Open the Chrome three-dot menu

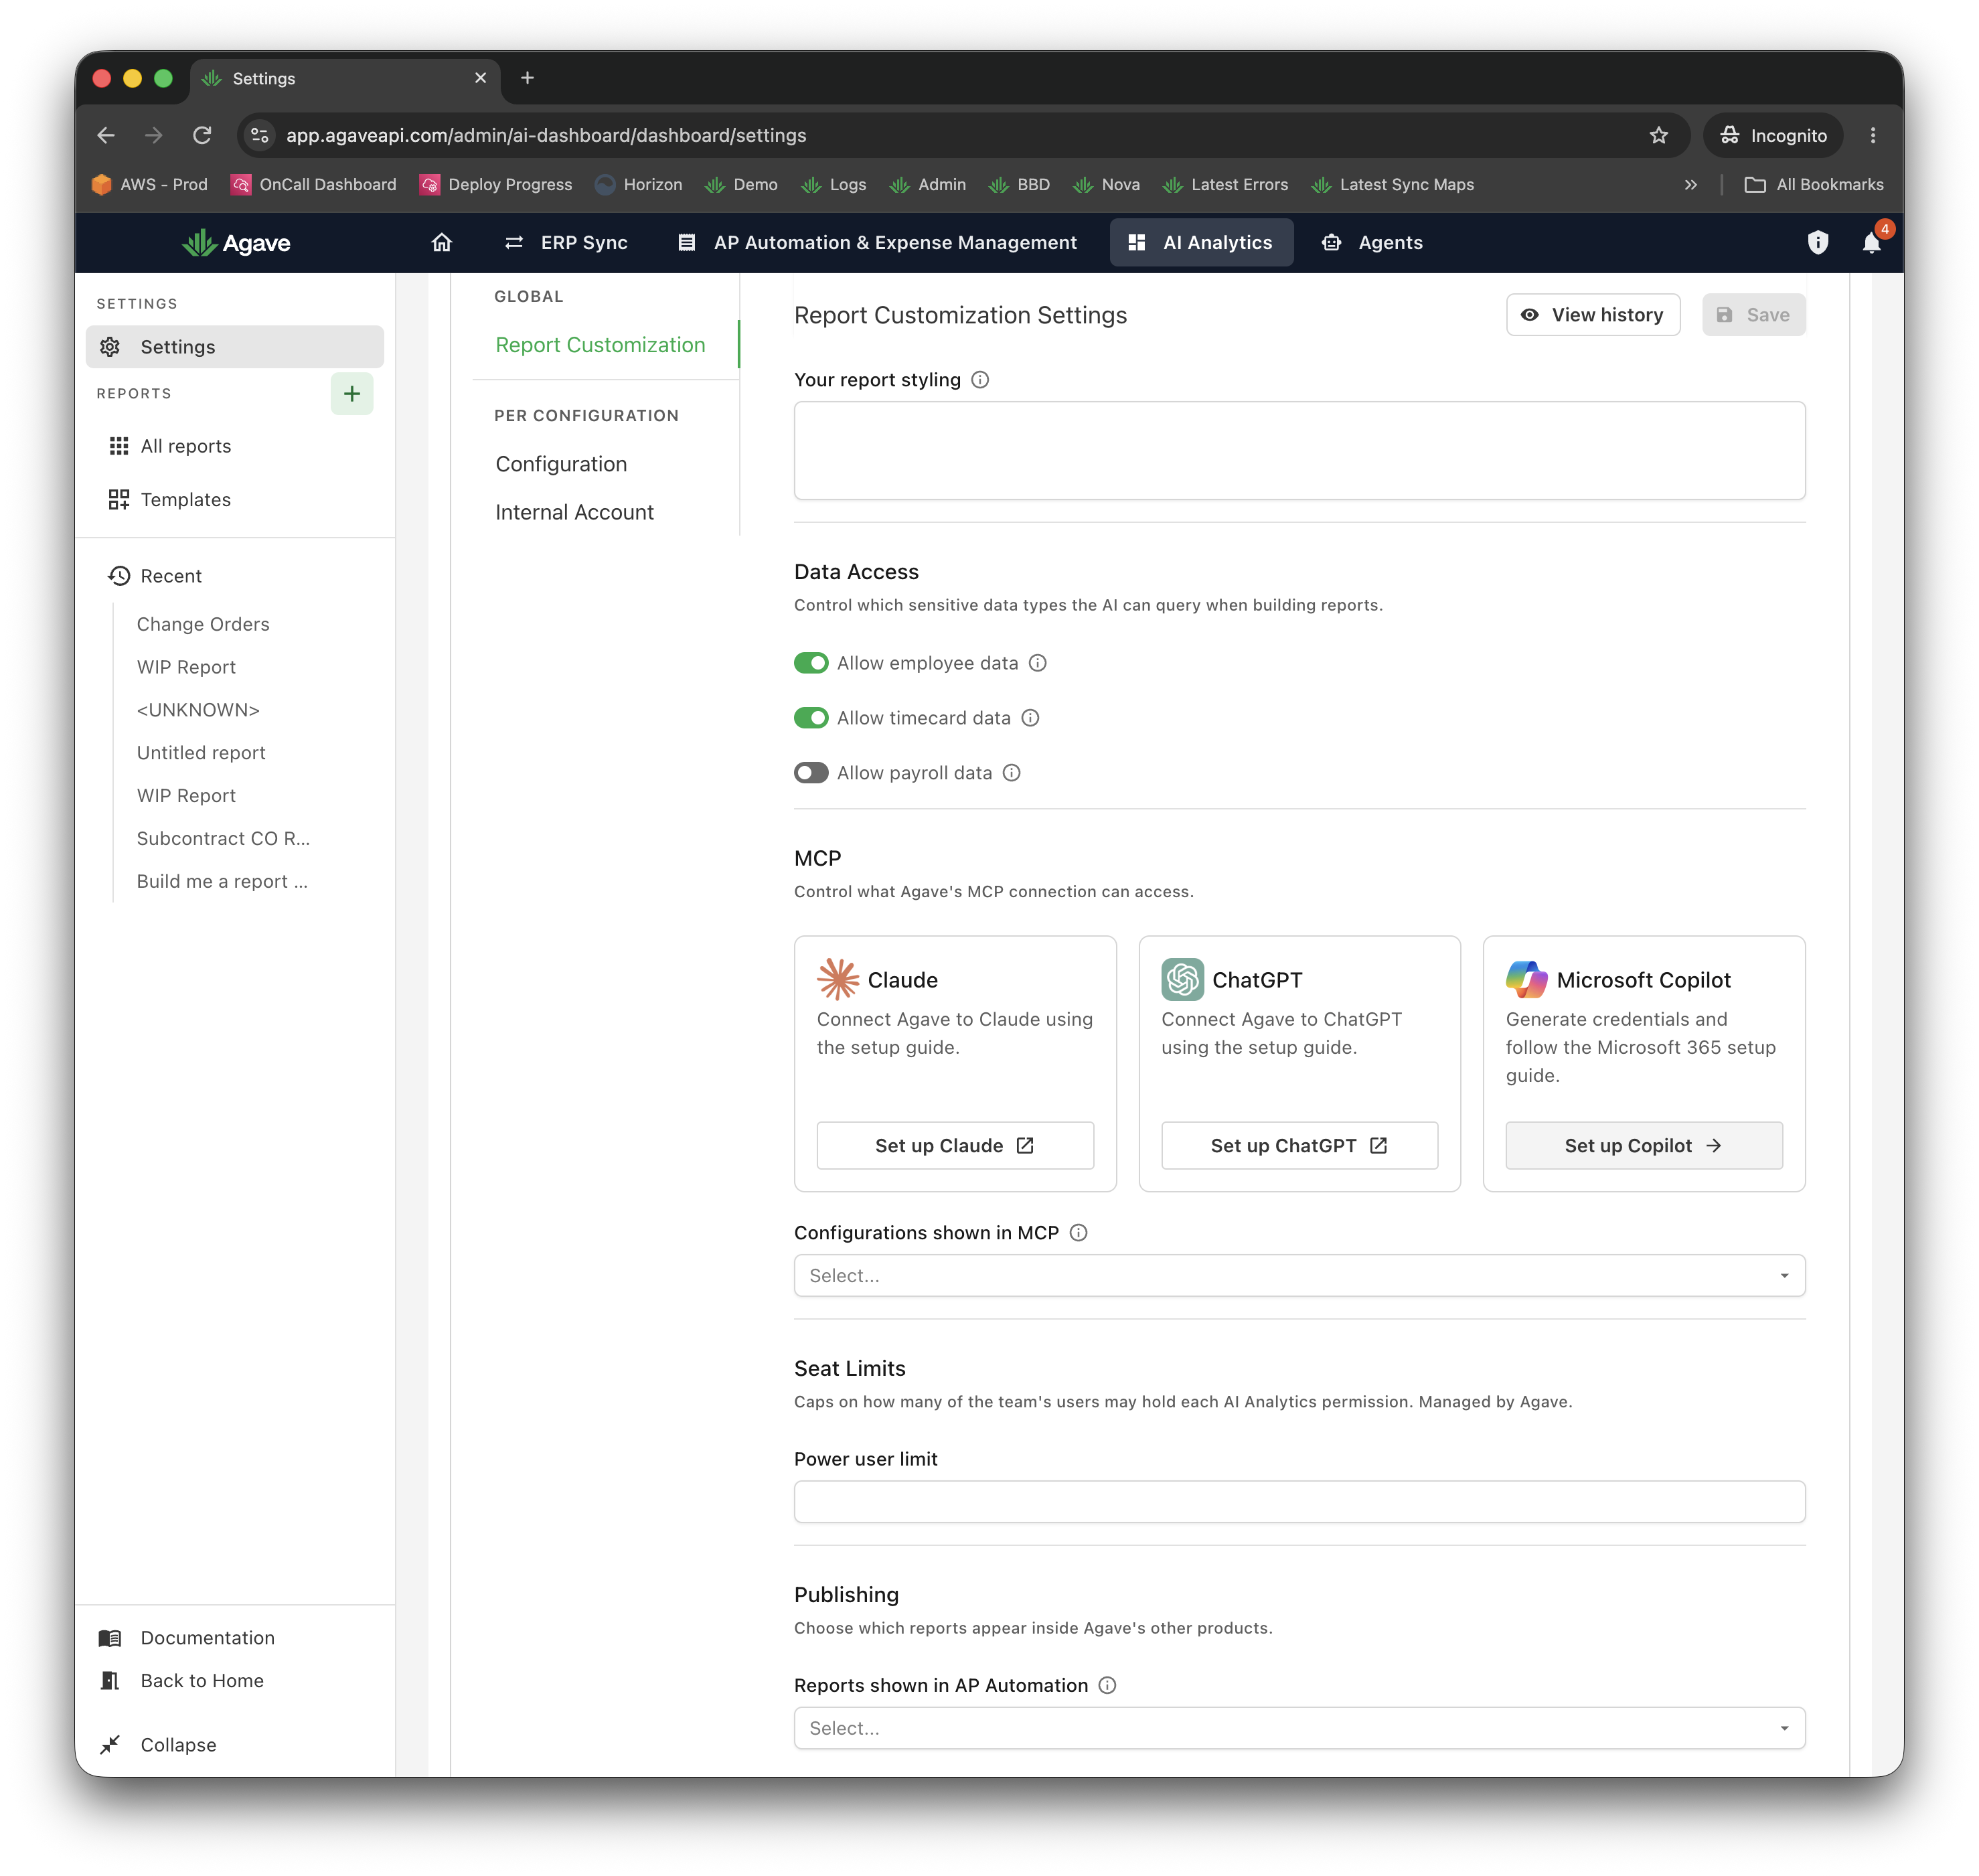click(x=1873, y=135)
